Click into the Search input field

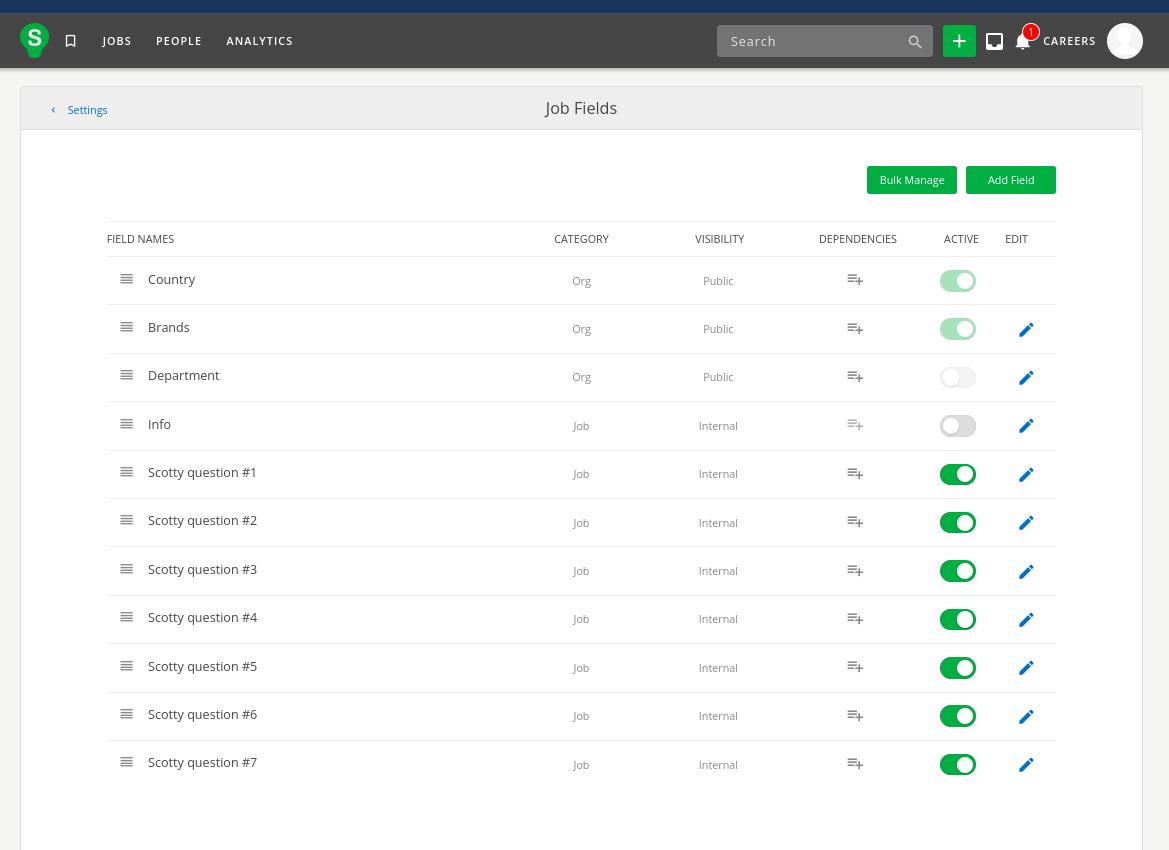pyautogui.click(x=812, y=41)
